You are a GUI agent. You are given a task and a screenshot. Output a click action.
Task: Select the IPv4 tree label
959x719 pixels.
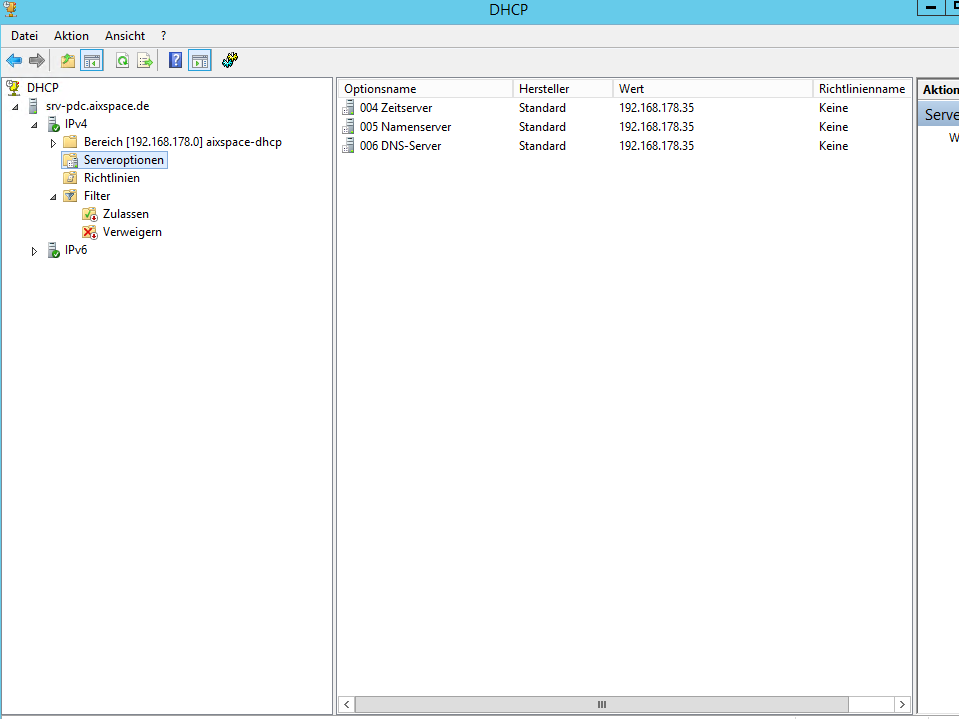click(x=76, y=124)
